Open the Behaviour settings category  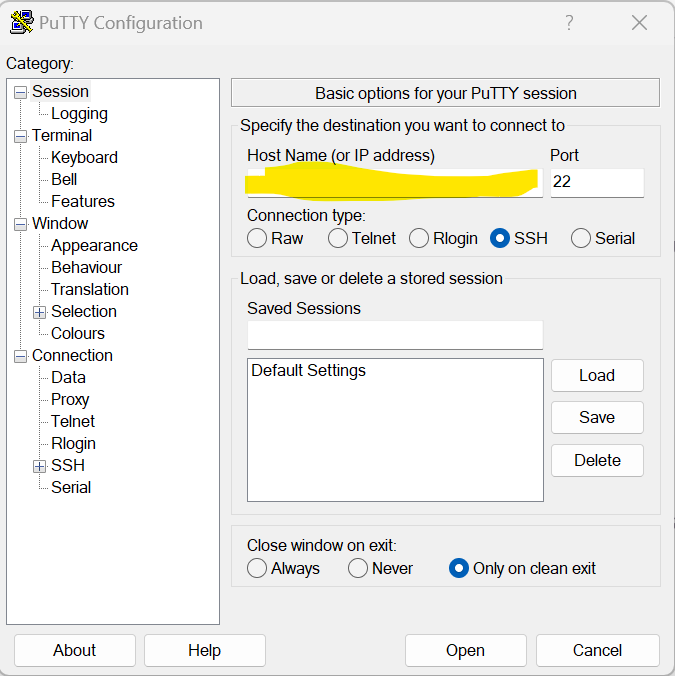coord(87,267)
